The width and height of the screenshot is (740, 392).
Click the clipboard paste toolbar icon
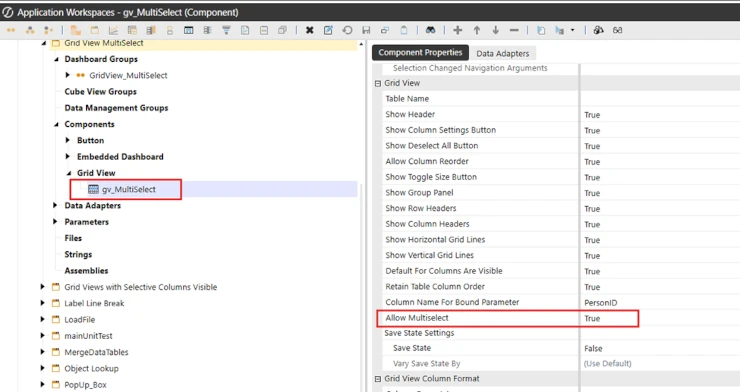pos(404,30)
